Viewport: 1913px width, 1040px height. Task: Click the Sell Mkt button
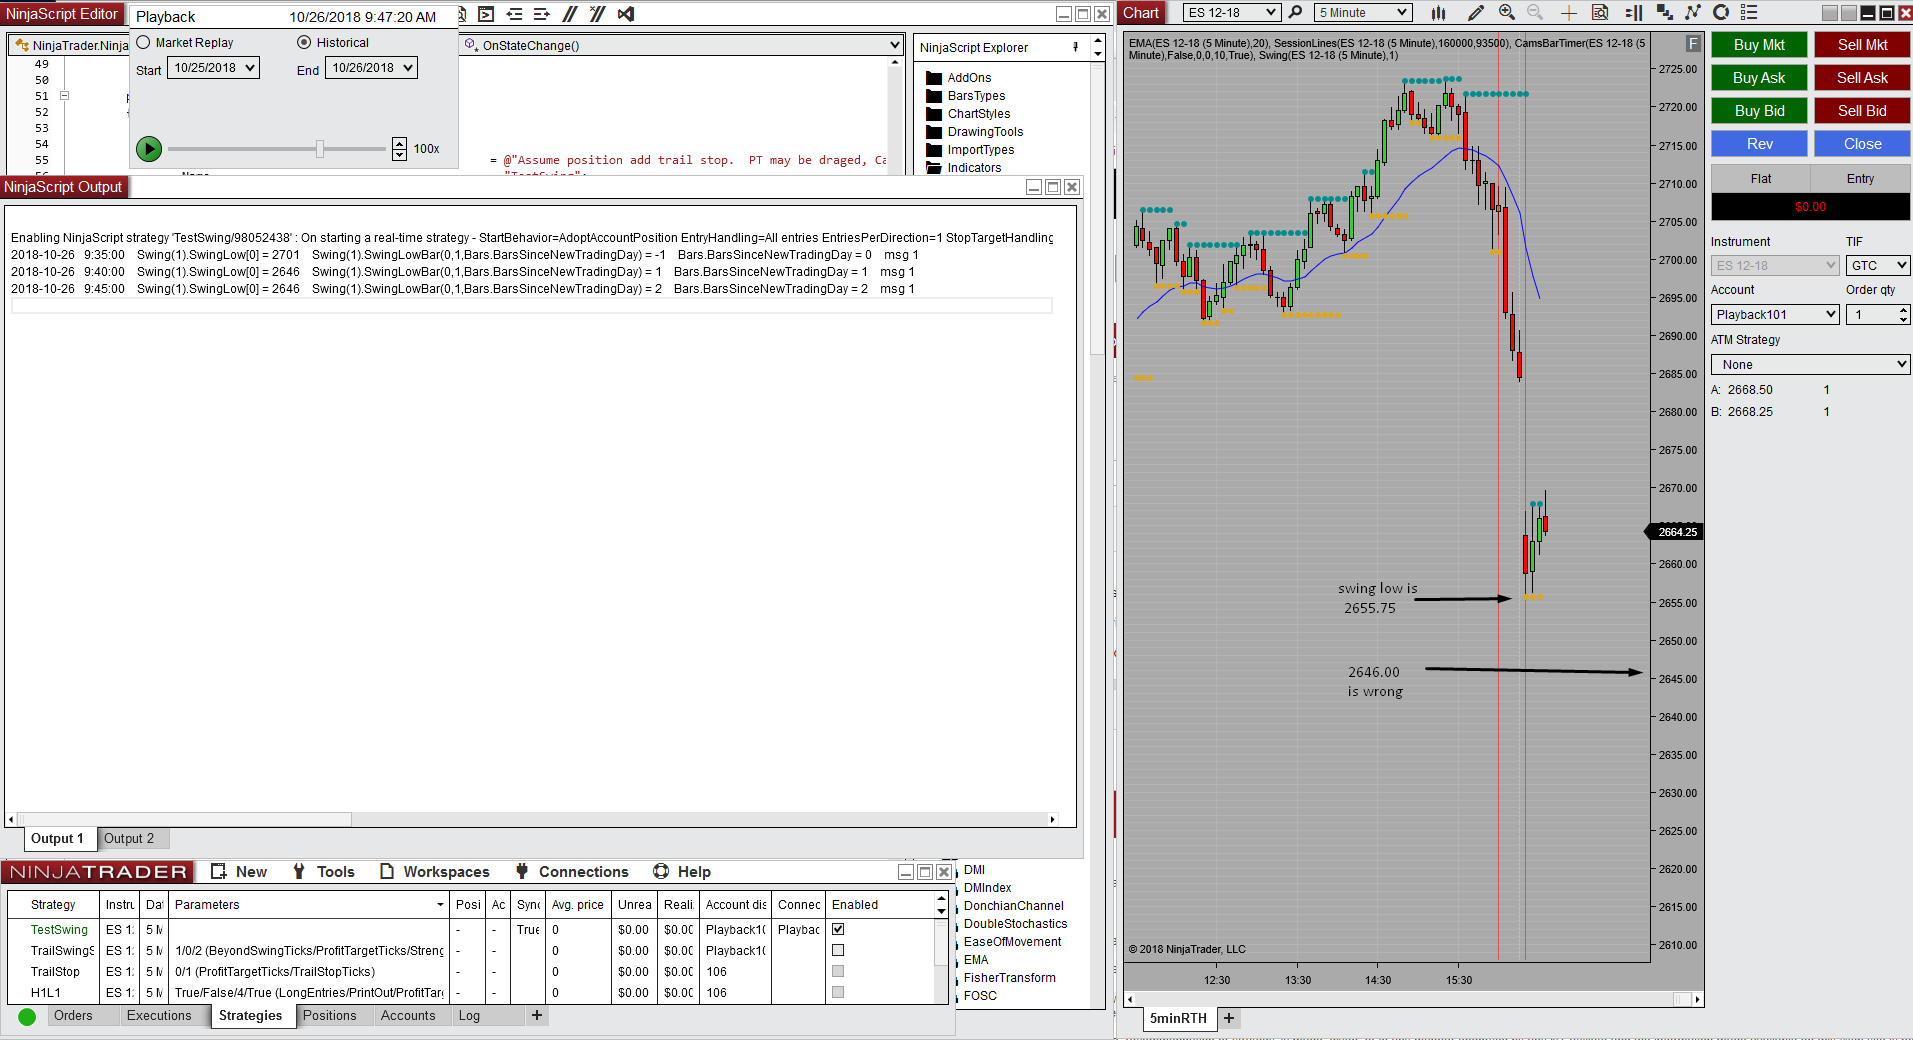coord(1862,45)
